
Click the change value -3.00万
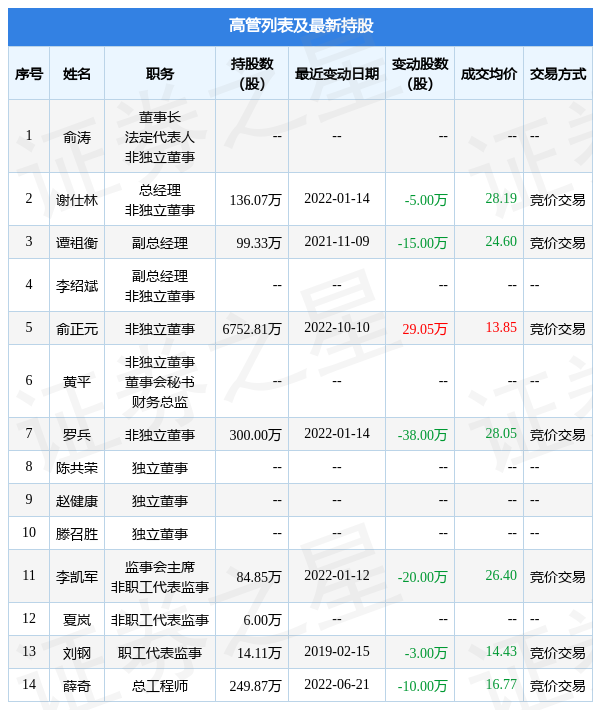426,653
